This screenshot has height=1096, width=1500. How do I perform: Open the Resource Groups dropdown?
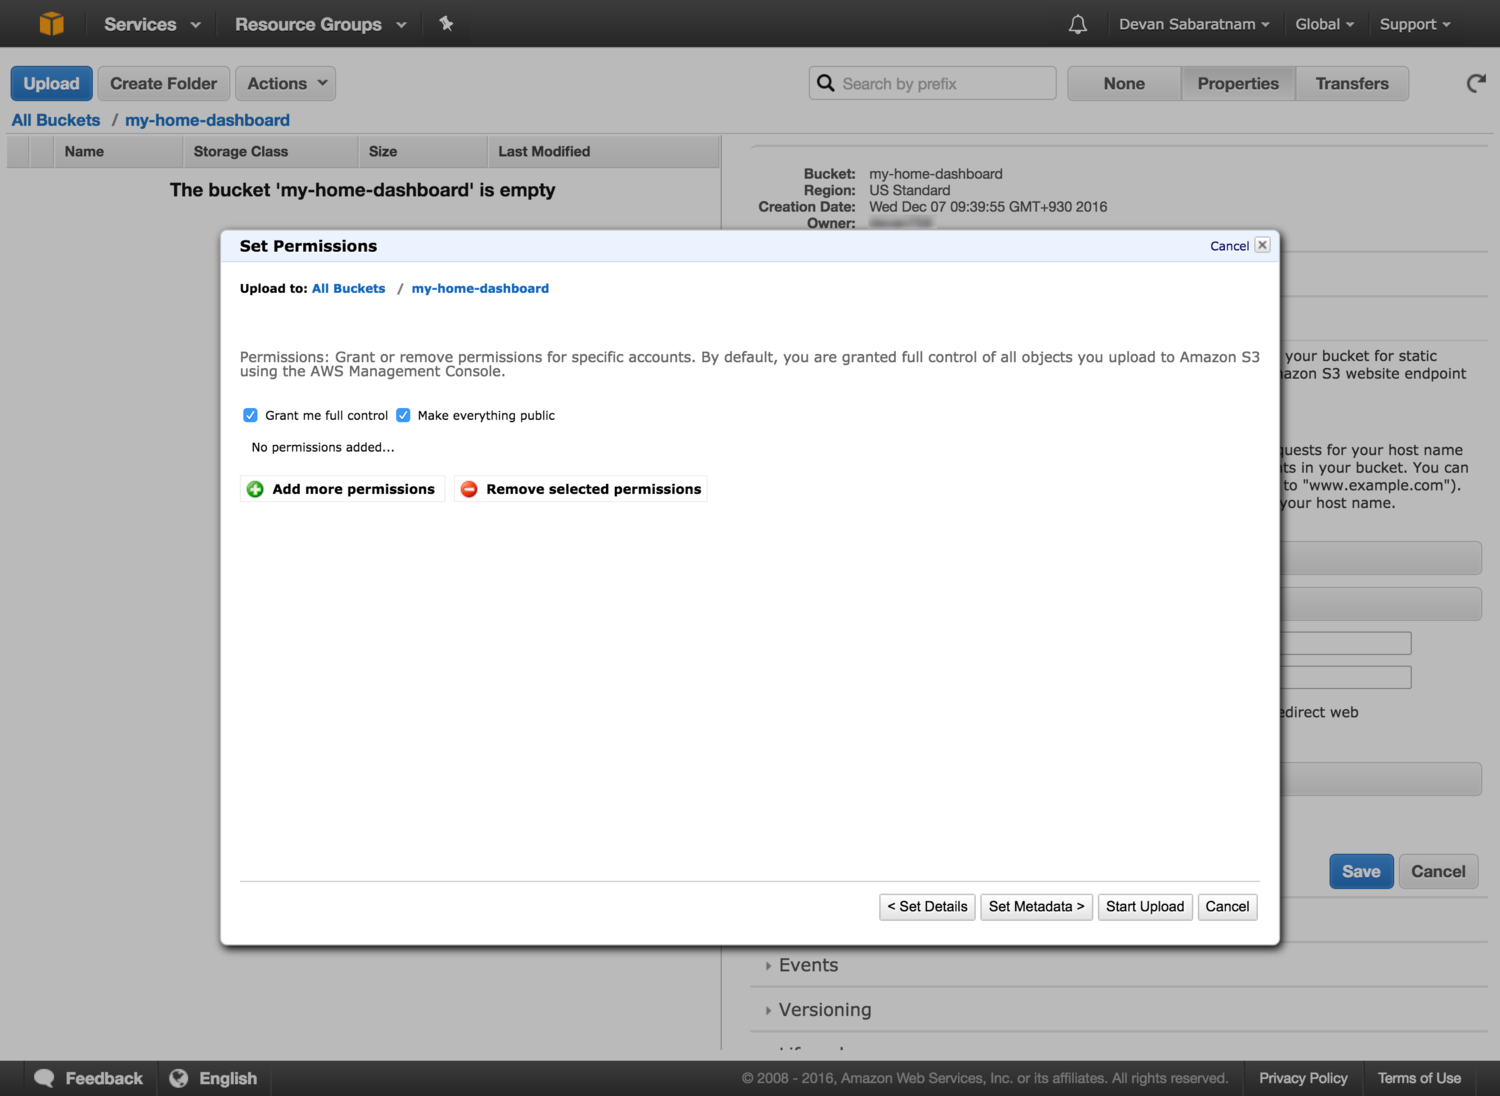(x=320, y=24)
